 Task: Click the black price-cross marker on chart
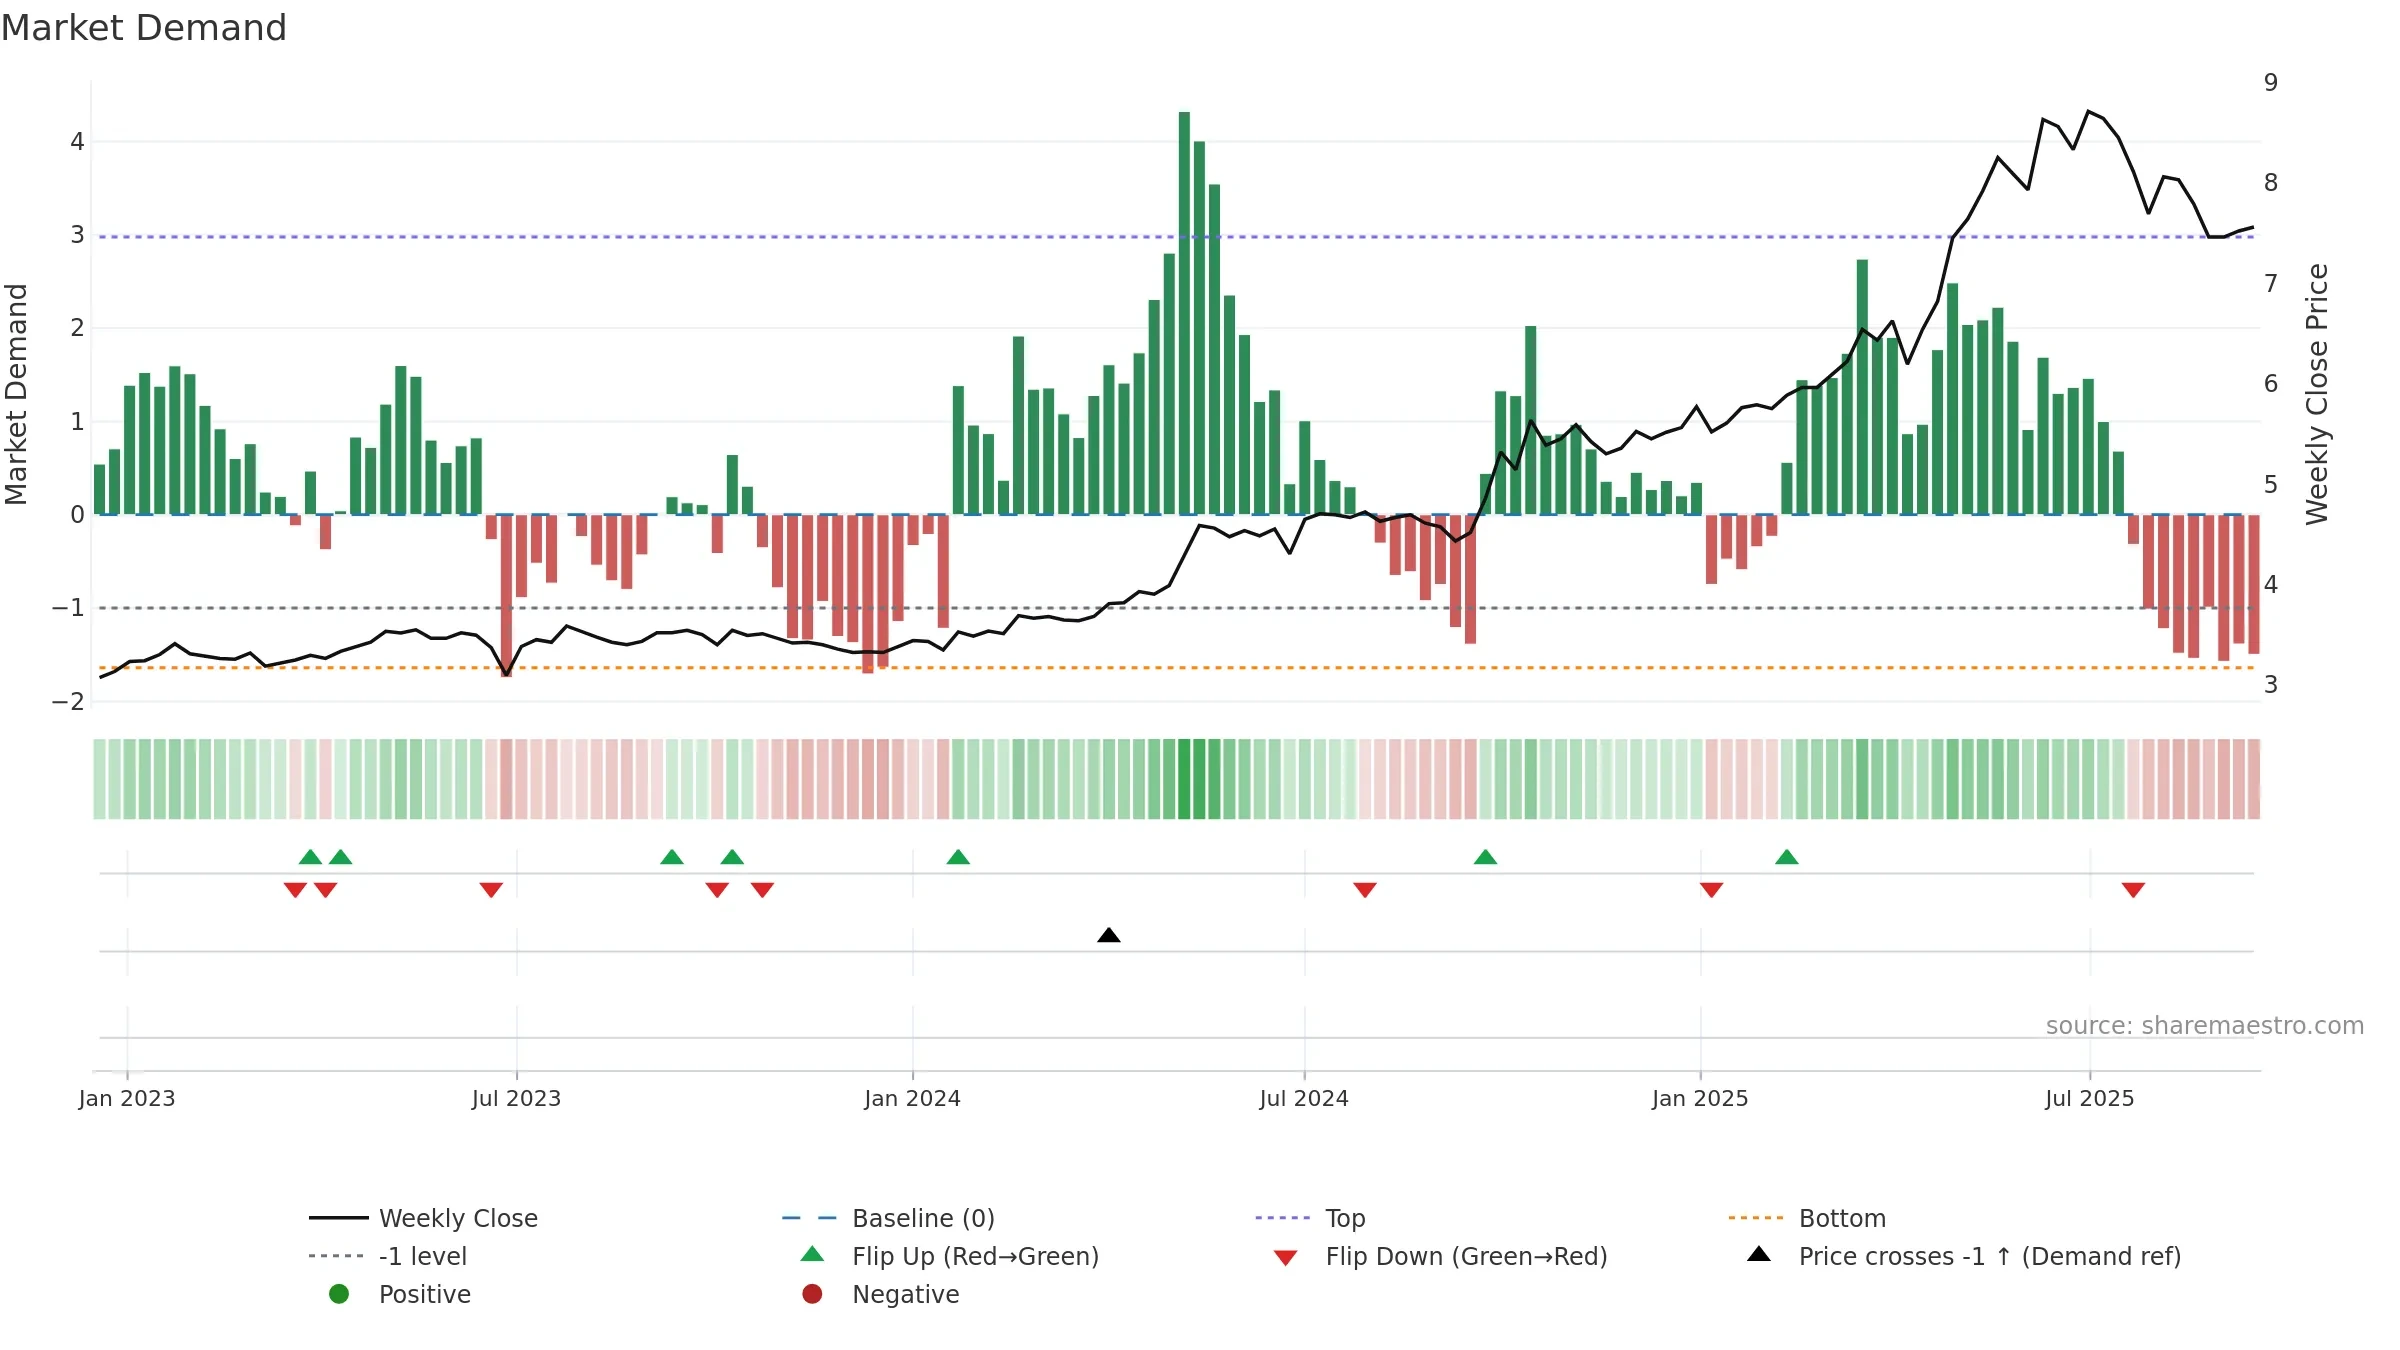coord(1109,935)
